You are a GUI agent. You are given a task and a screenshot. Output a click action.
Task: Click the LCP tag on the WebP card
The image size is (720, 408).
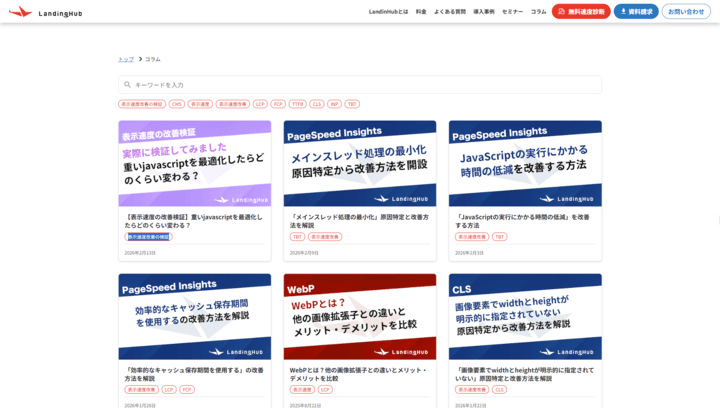coord(325,390)
